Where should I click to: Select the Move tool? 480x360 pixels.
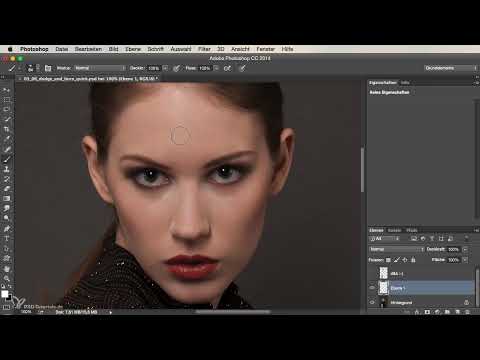pyautogui.click(x=6, y=90)
